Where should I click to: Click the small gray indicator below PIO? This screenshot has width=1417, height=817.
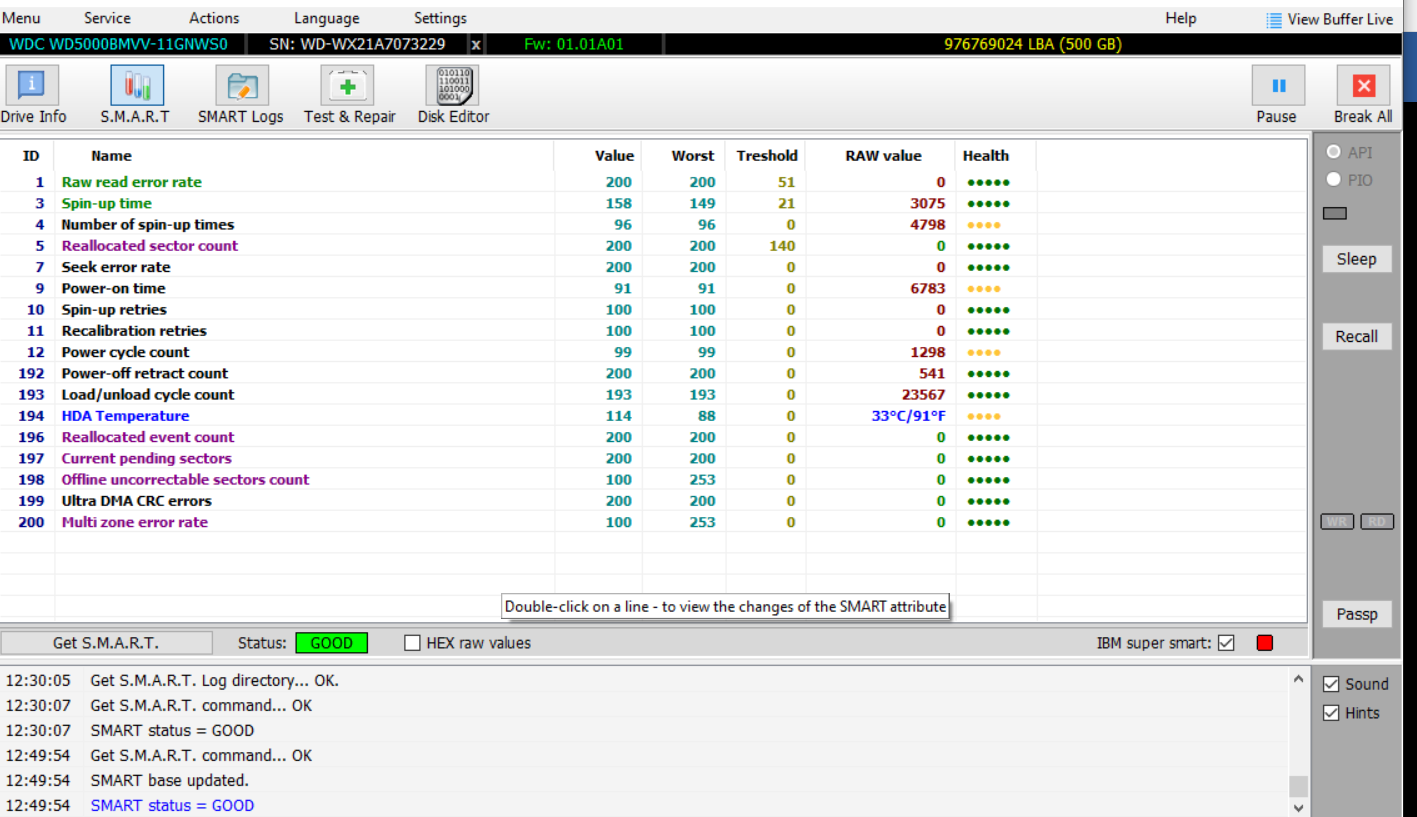(x=1334, y=213)
